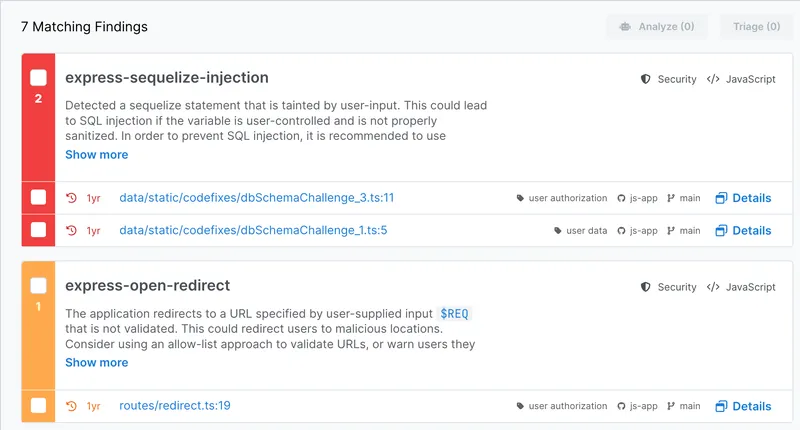Click the history clock icon beside dbSchemaChallenge_3.ts:11
Screen dimensions: 800x430
coord(71,198)
